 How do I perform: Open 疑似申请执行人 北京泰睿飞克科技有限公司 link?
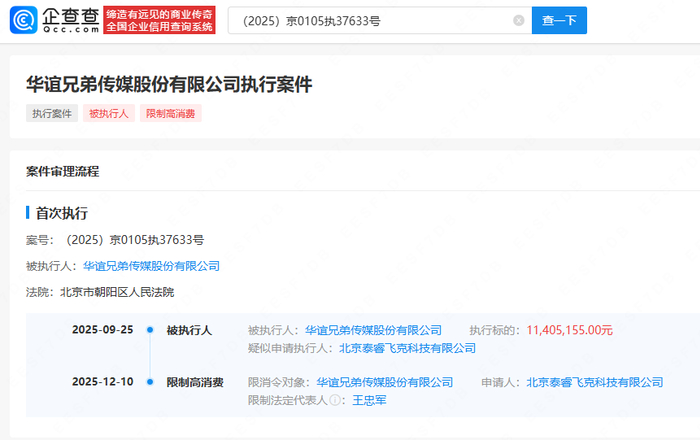[407, 348]
